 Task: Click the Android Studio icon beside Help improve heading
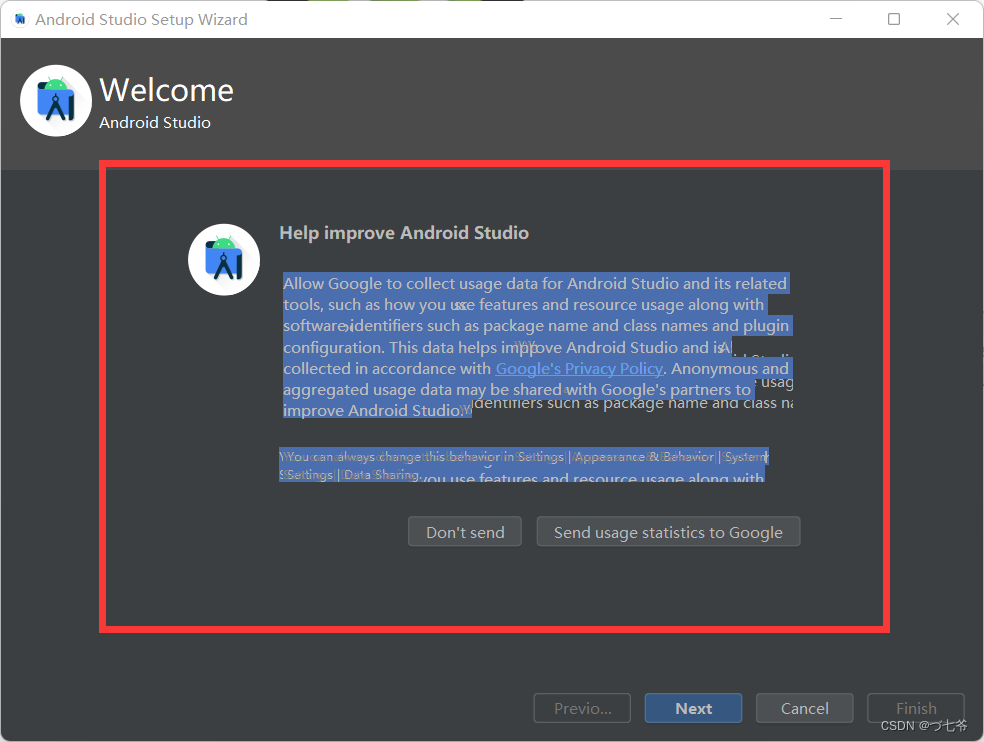(x=224, y=260)
